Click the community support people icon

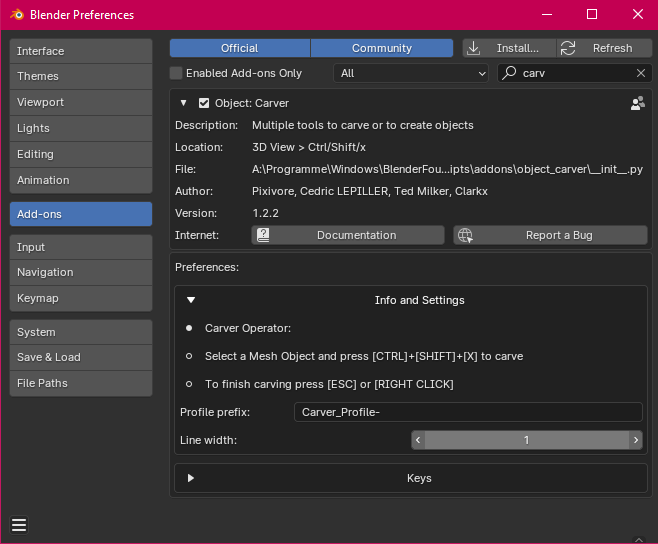pos(637,103)
